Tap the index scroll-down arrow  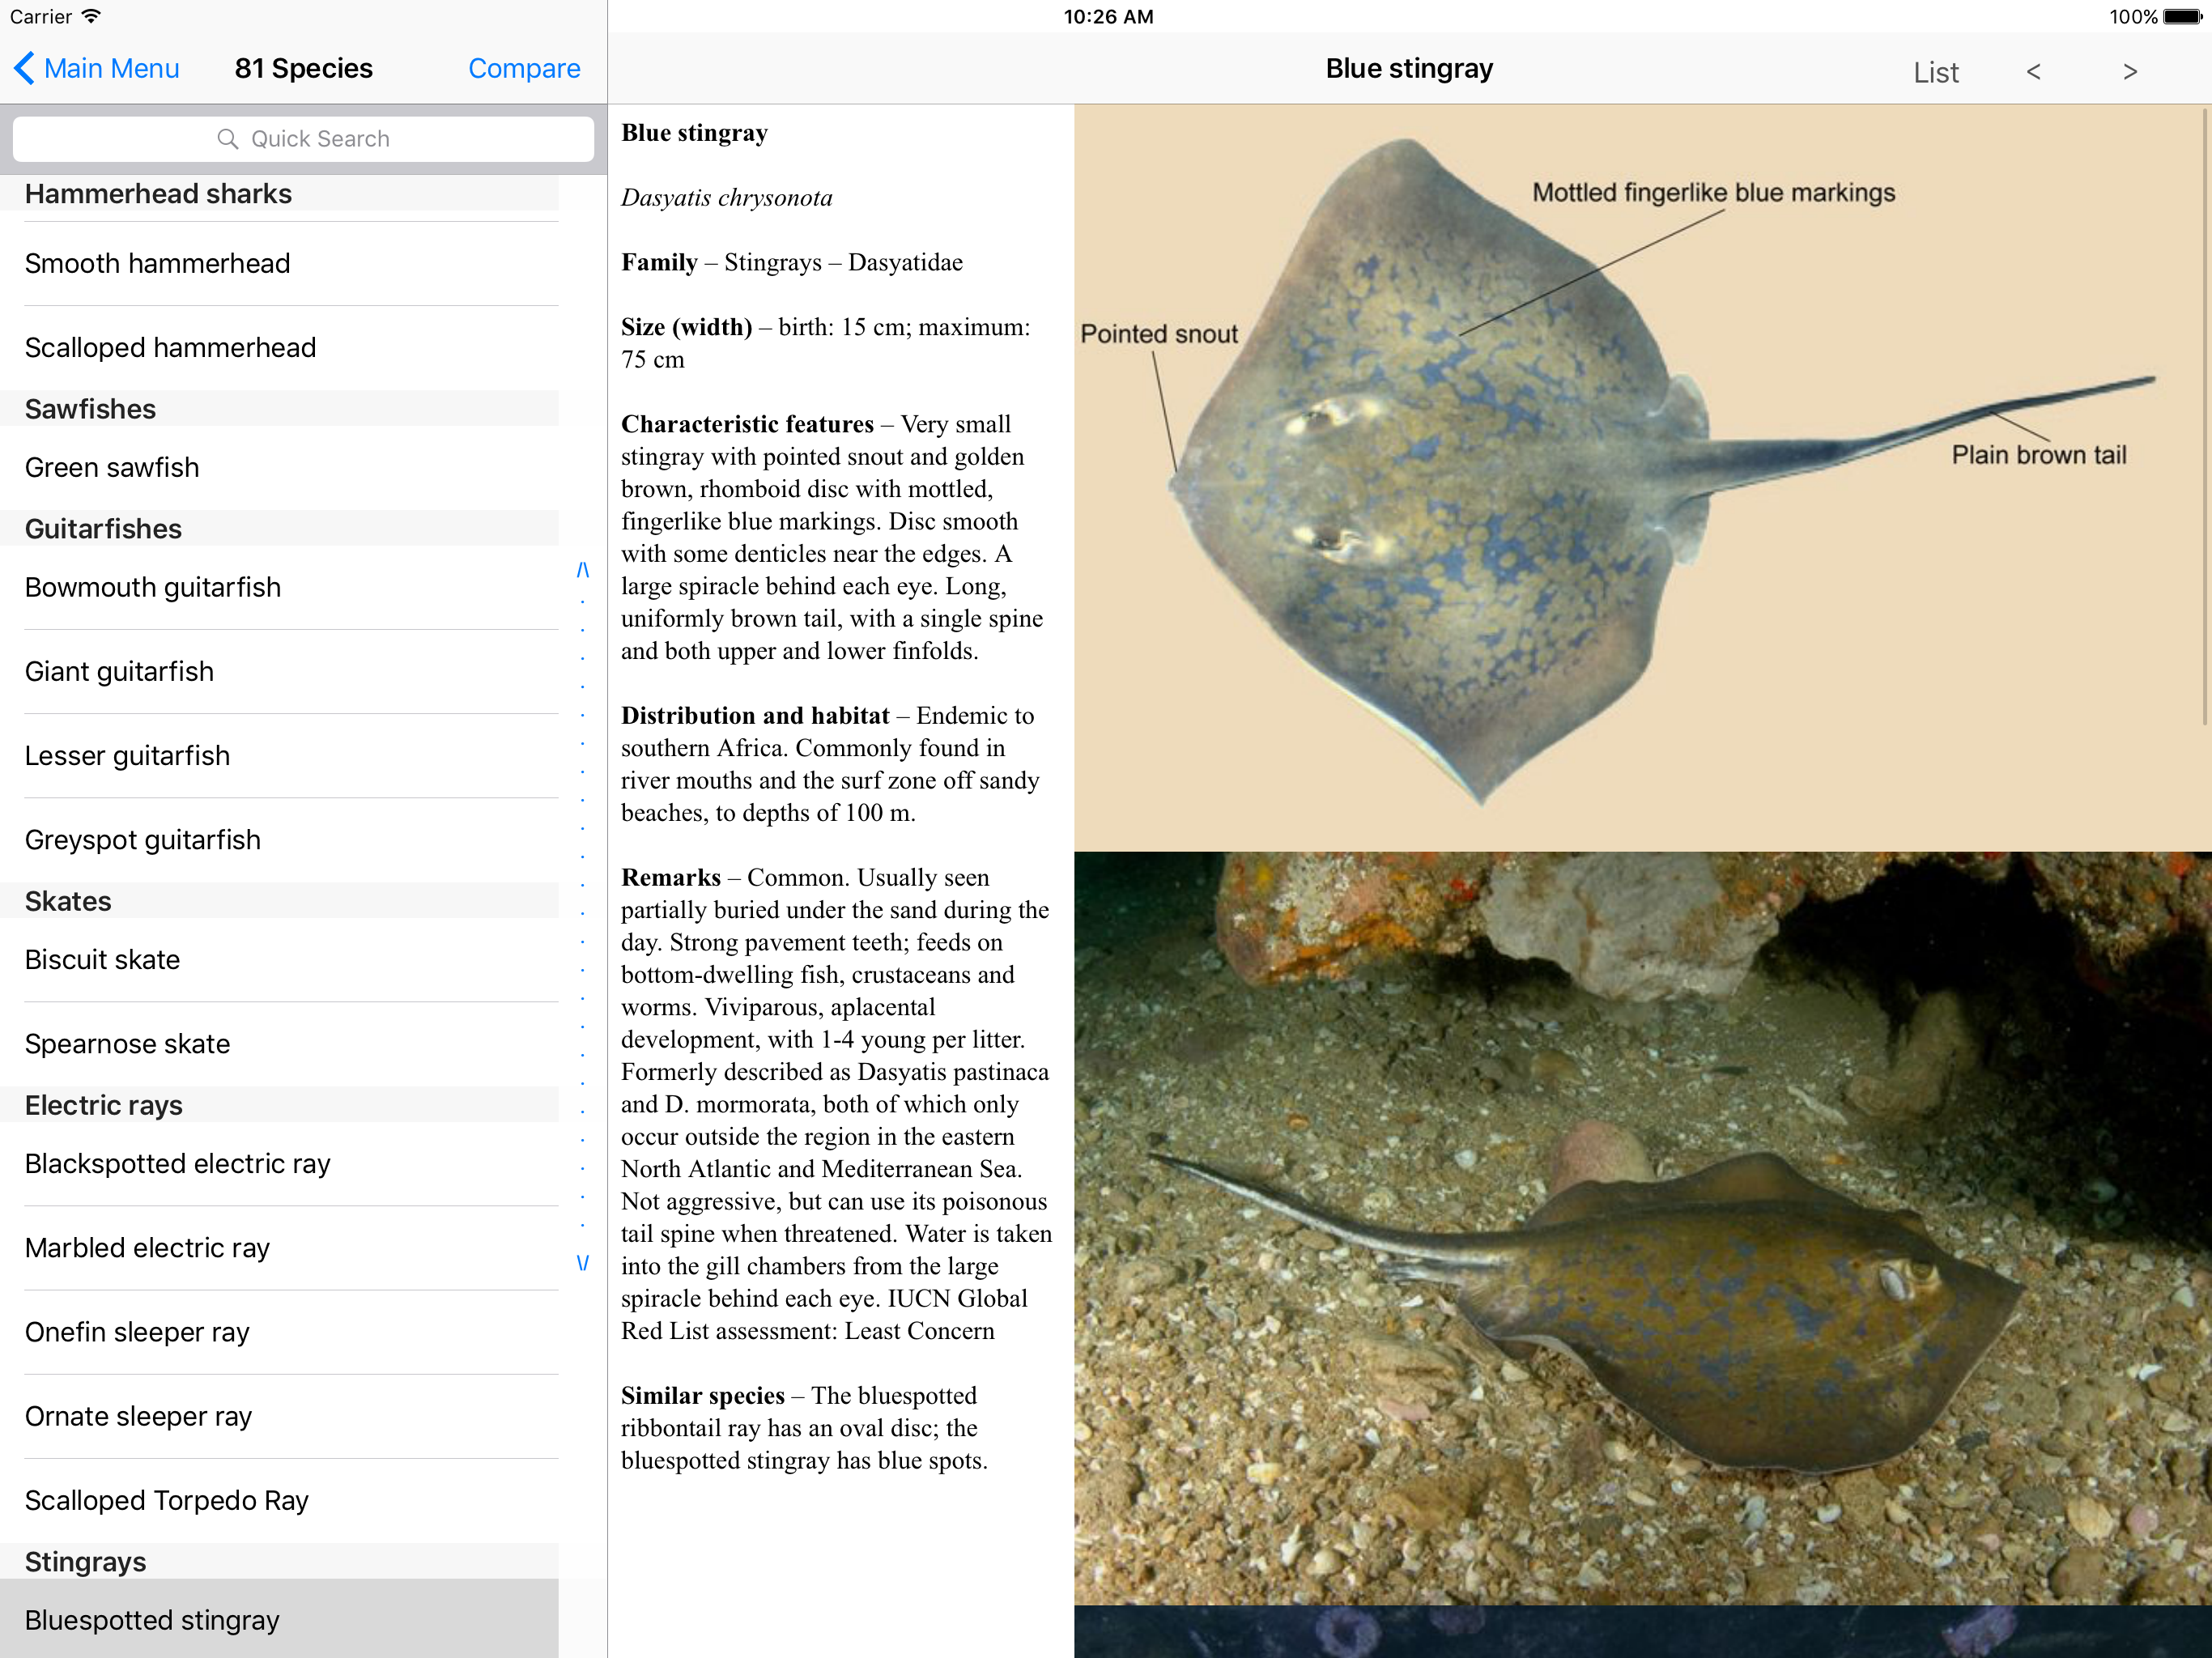pos(583,1263)
